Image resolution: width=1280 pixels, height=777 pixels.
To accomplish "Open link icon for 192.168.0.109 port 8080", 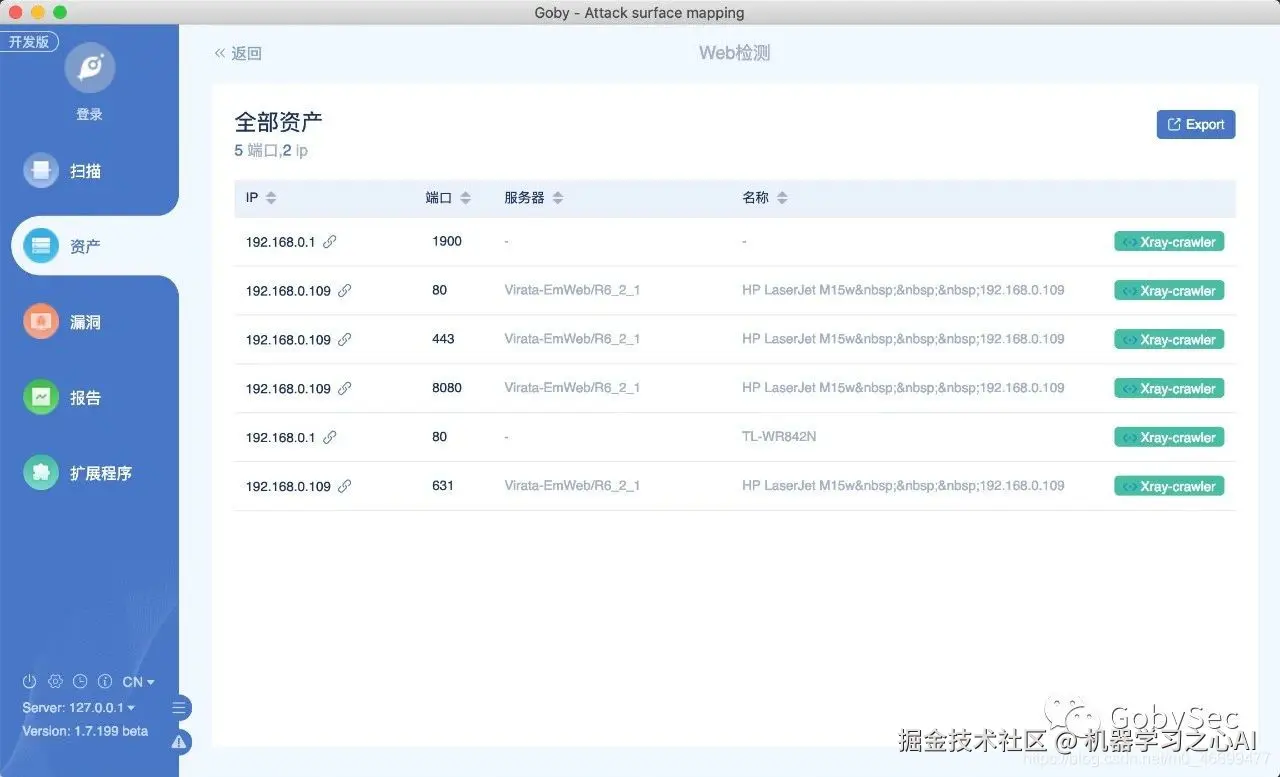I will pos(345,388).
